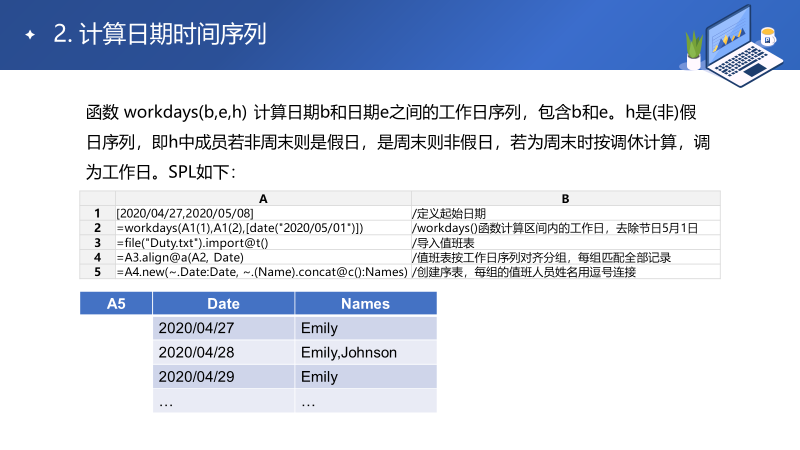
Task: Click row header 5 of the code grid
Action: [x=97, y=272]
